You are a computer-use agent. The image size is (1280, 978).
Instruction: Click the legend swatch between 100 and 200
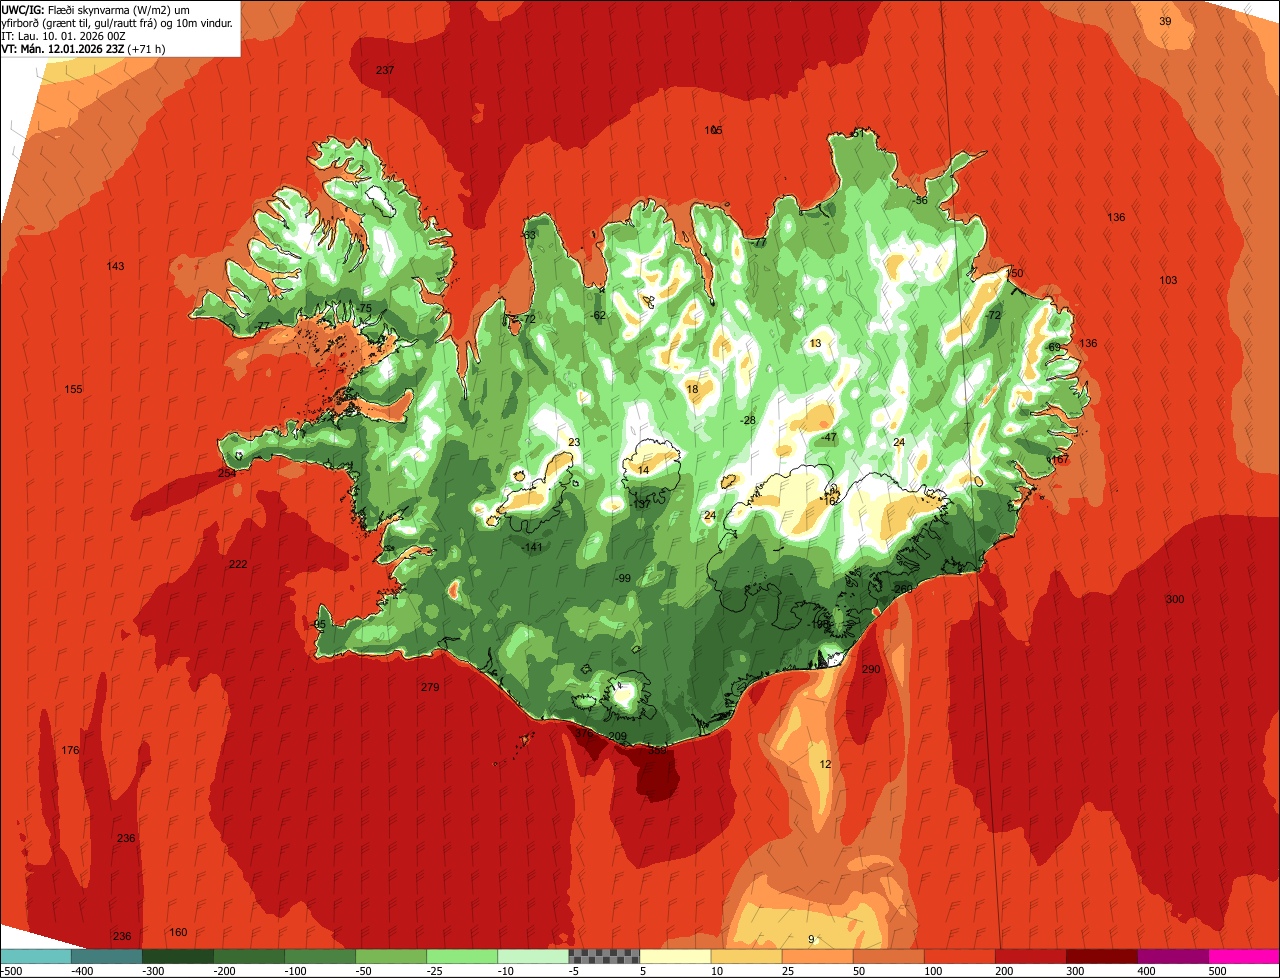(x=960, y=956)
